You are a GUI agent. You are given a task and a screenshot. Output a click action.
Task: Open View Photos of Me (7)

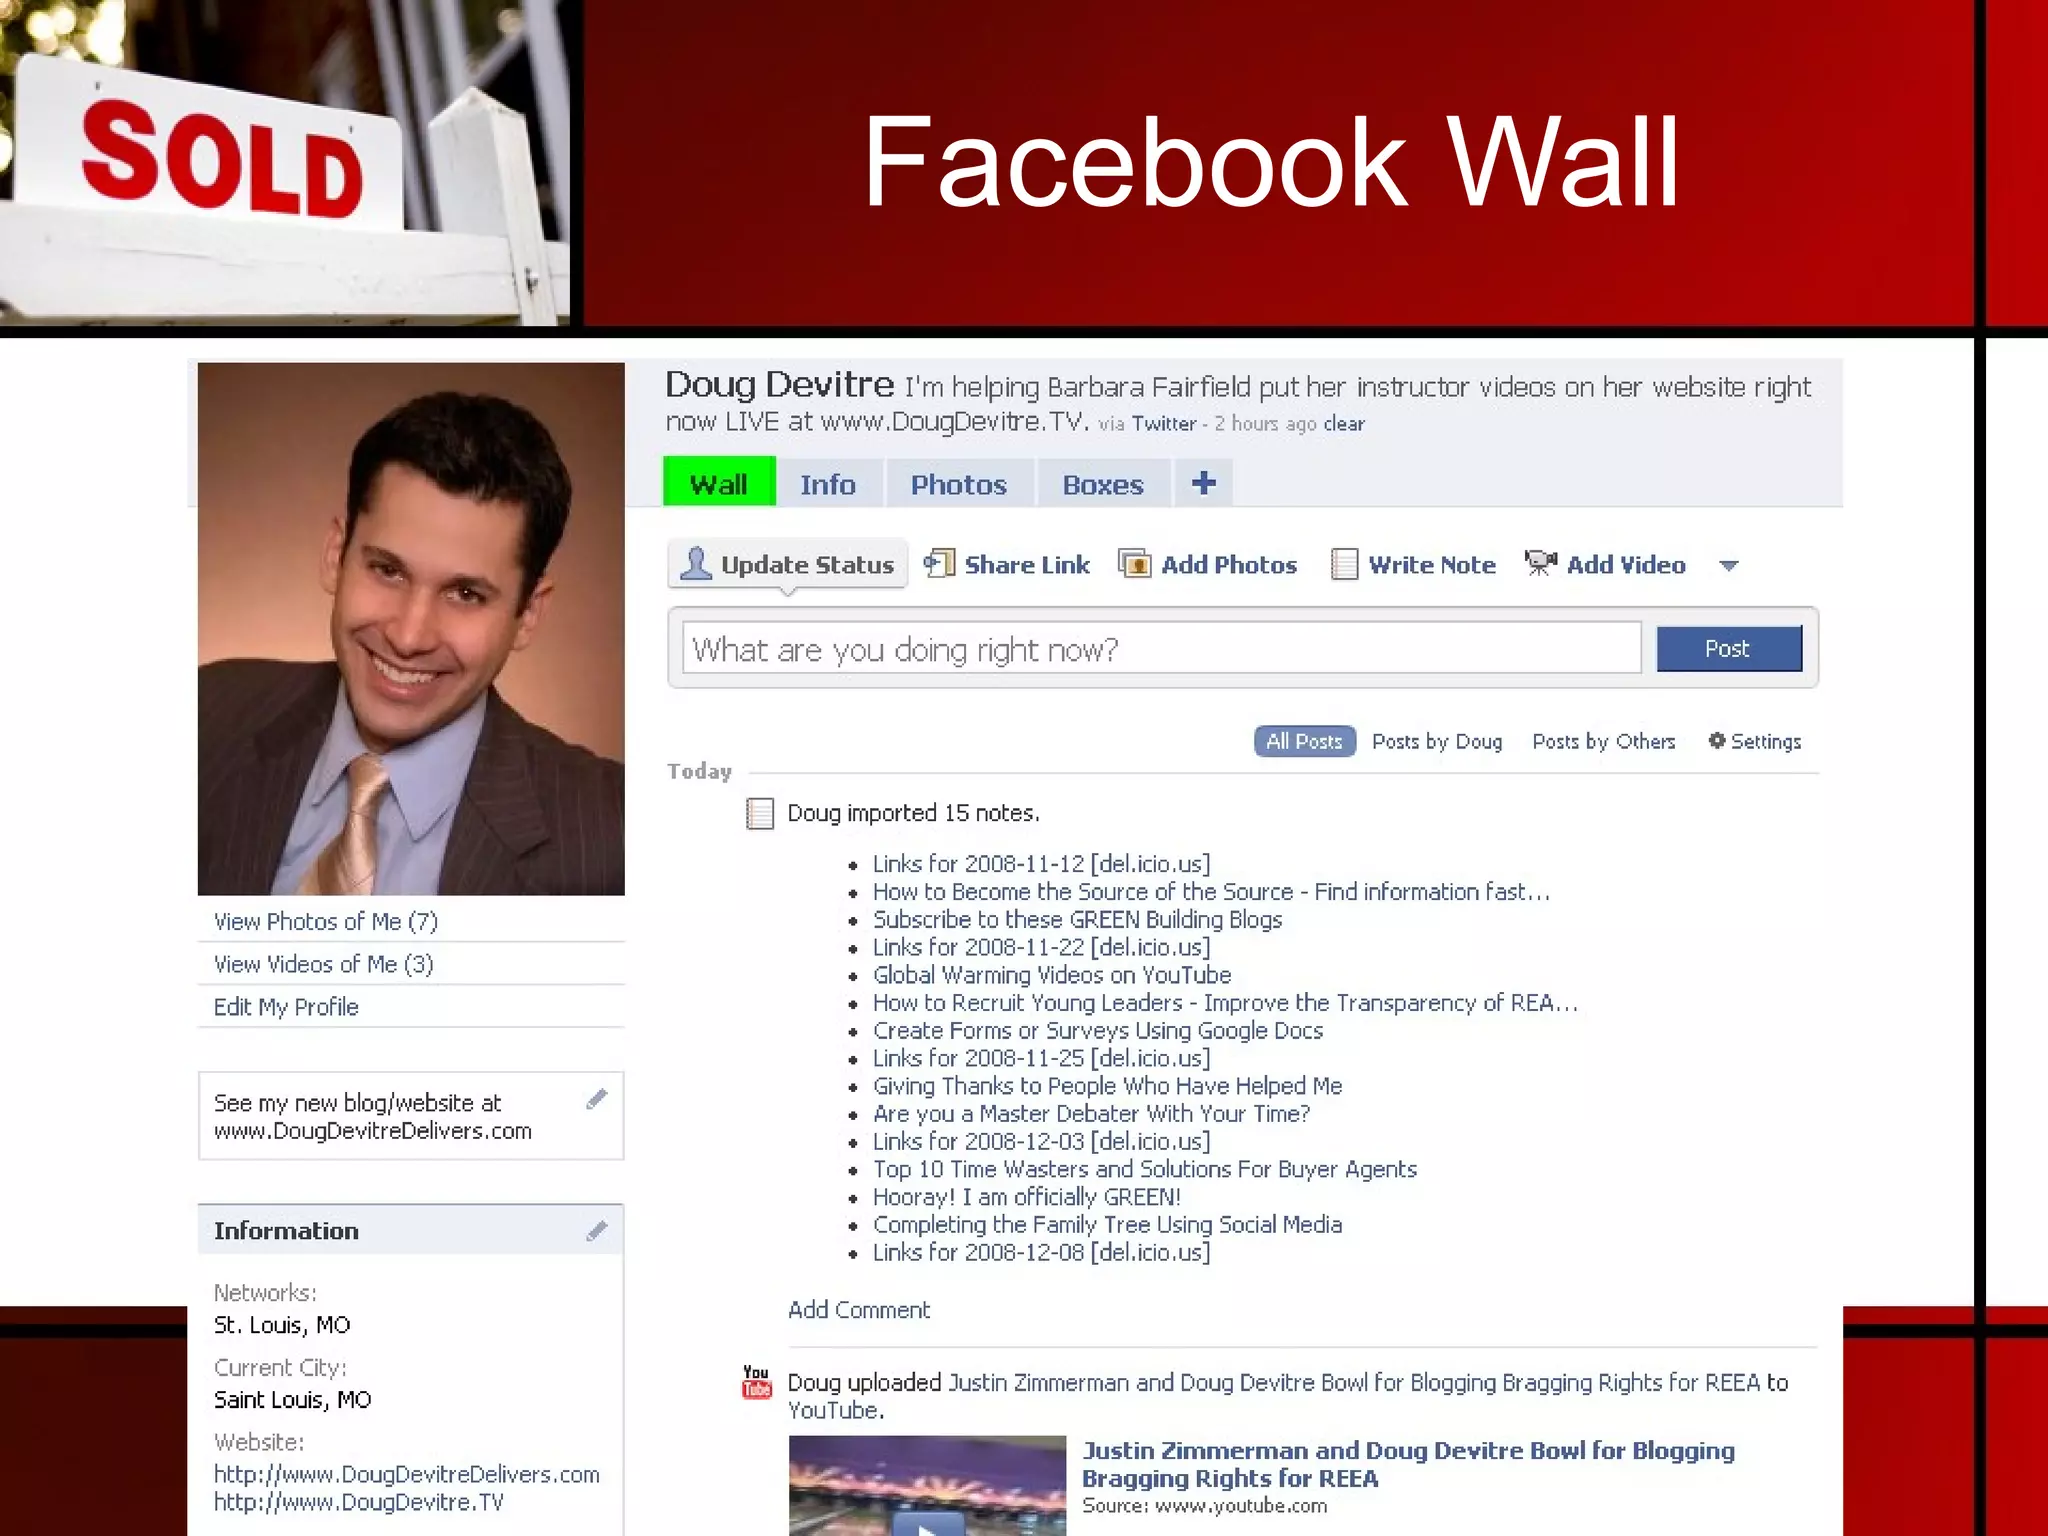326,921
